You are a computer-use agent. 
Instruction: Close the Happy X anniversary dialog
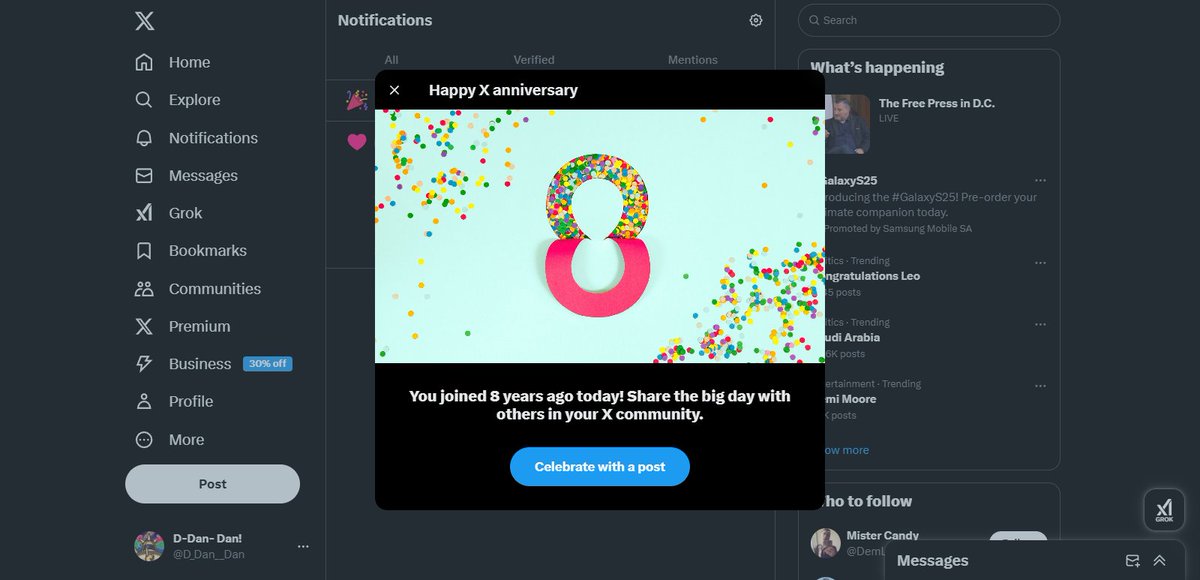point(394,90)
